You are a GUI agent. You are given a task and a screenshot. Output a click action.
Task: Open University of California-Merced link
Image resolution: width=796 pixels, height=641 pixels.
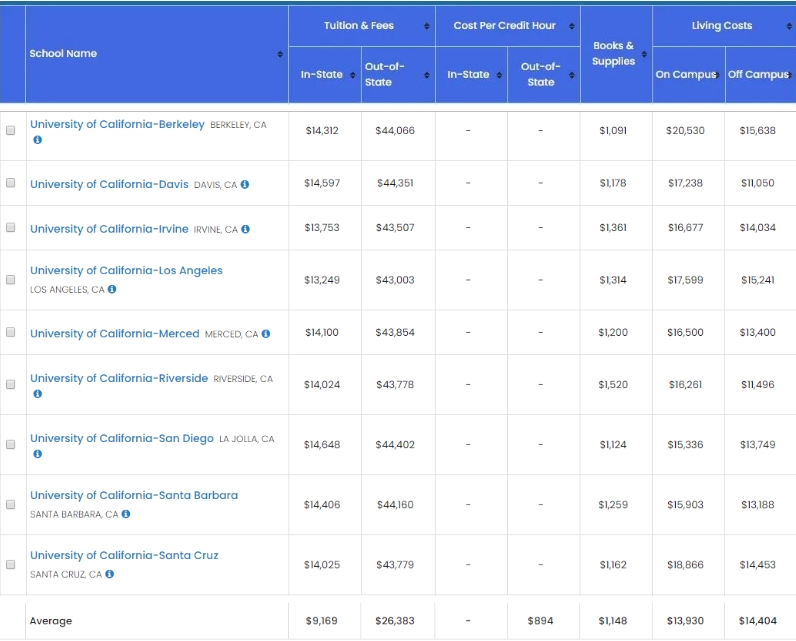(x=115, y=333)
